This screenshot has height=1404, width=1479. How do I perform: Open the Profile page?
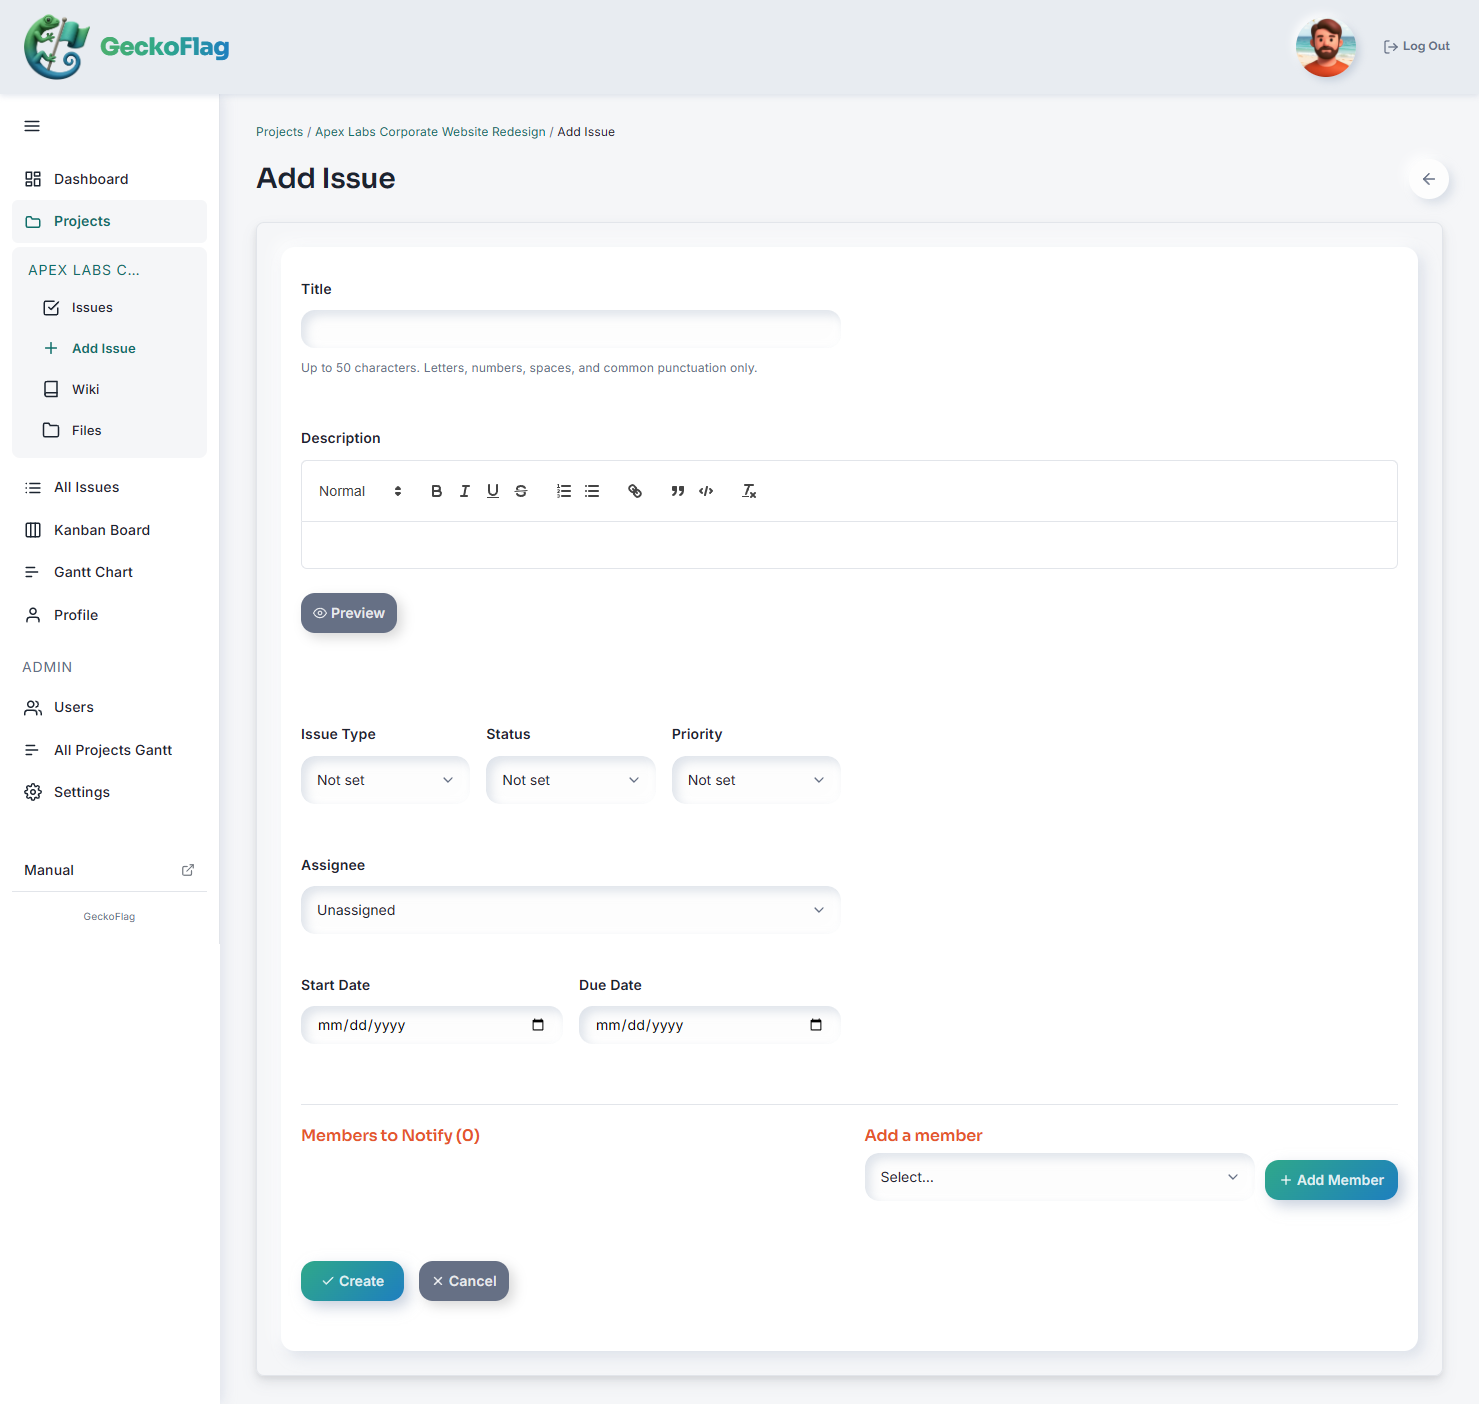[109, 615]
